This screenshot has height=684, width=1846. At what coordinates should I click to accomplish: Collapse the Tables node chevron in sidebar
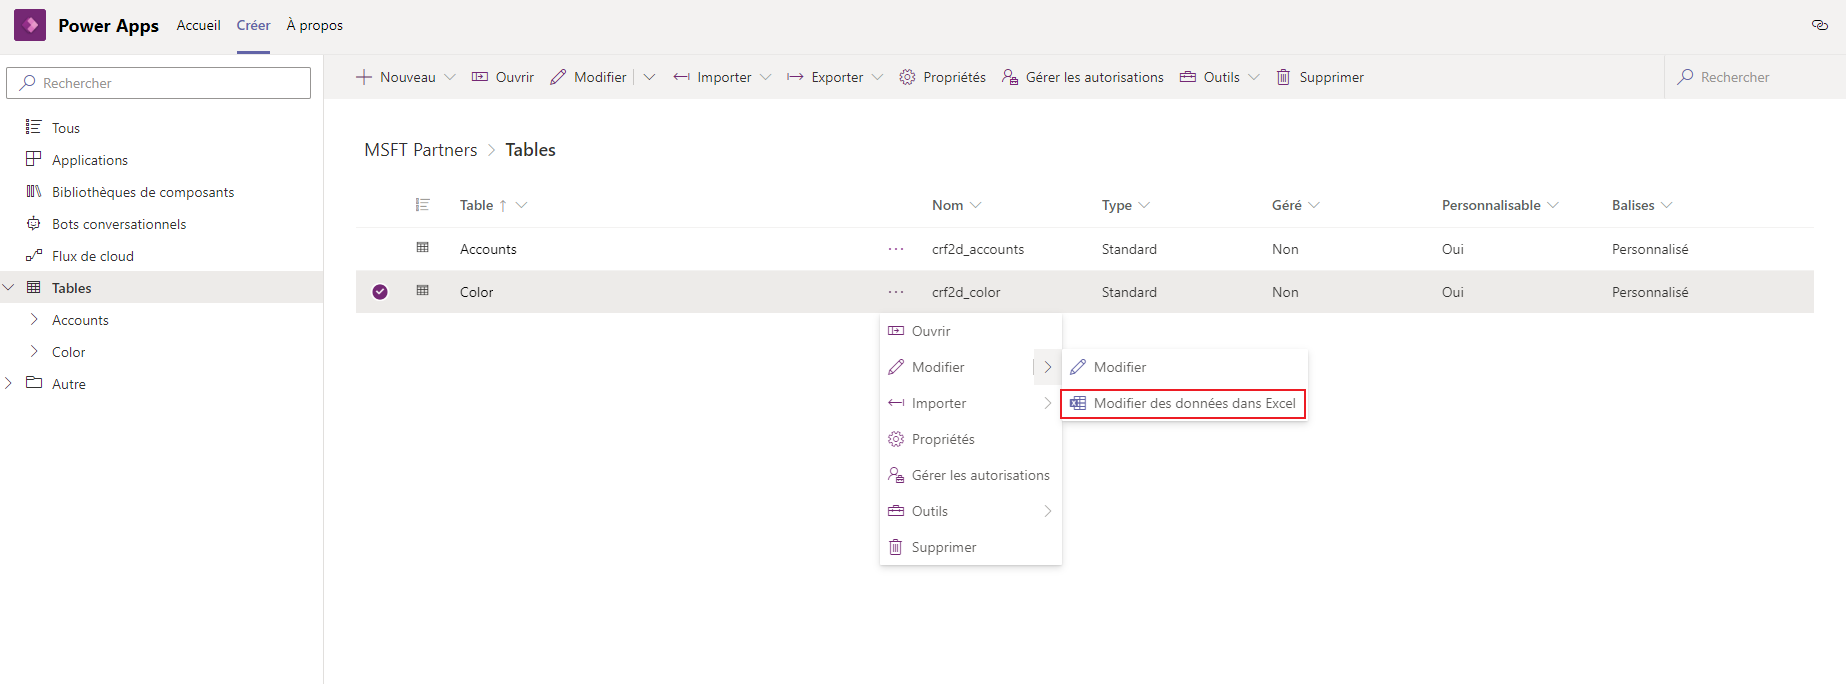[9, 288]
